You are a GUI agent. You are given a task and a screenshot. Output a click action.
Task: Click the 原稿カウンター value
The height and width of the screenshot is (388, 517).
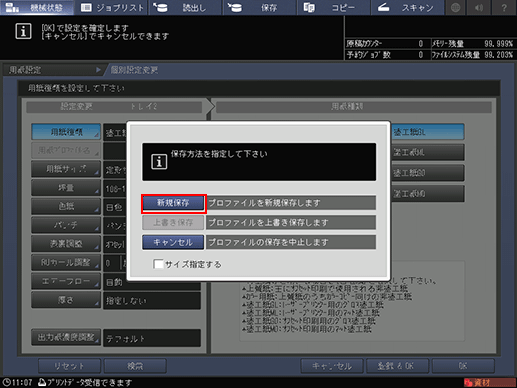tap(421, 44)
